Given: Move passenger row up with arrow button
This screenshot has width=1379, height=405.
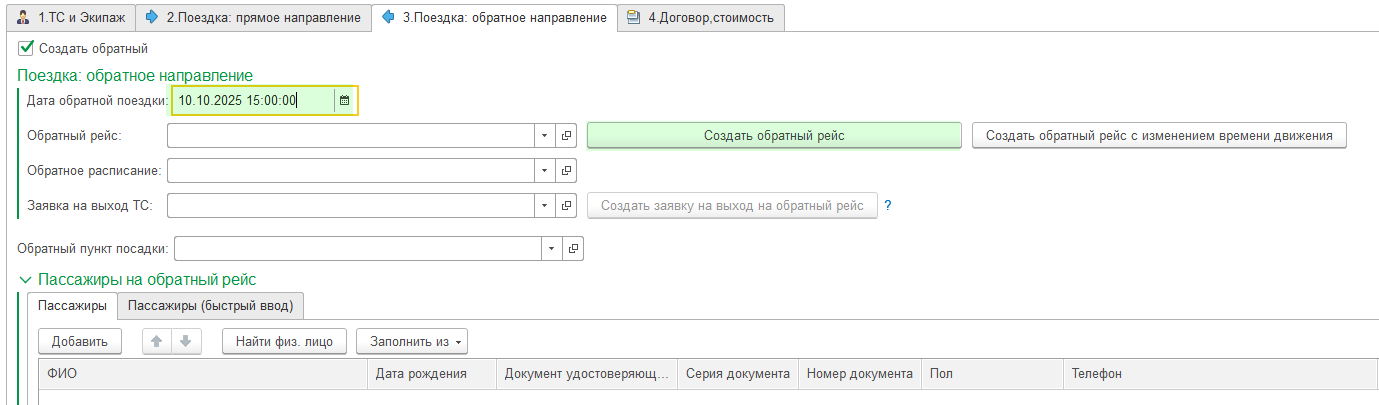Looking at the screenshot, I should pyautogui.click(x=157, y=341).
